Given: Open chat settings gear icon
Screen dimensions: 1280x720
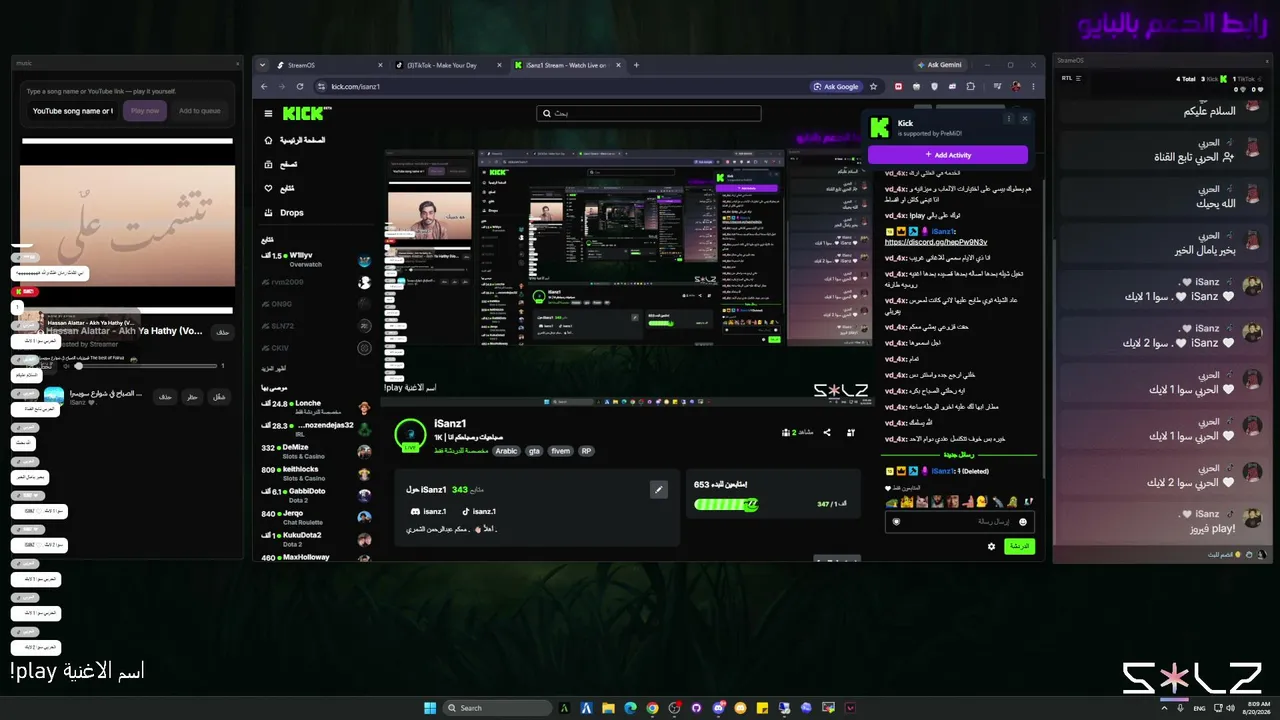Looking at the screenshot, I should tap(991, 546).
